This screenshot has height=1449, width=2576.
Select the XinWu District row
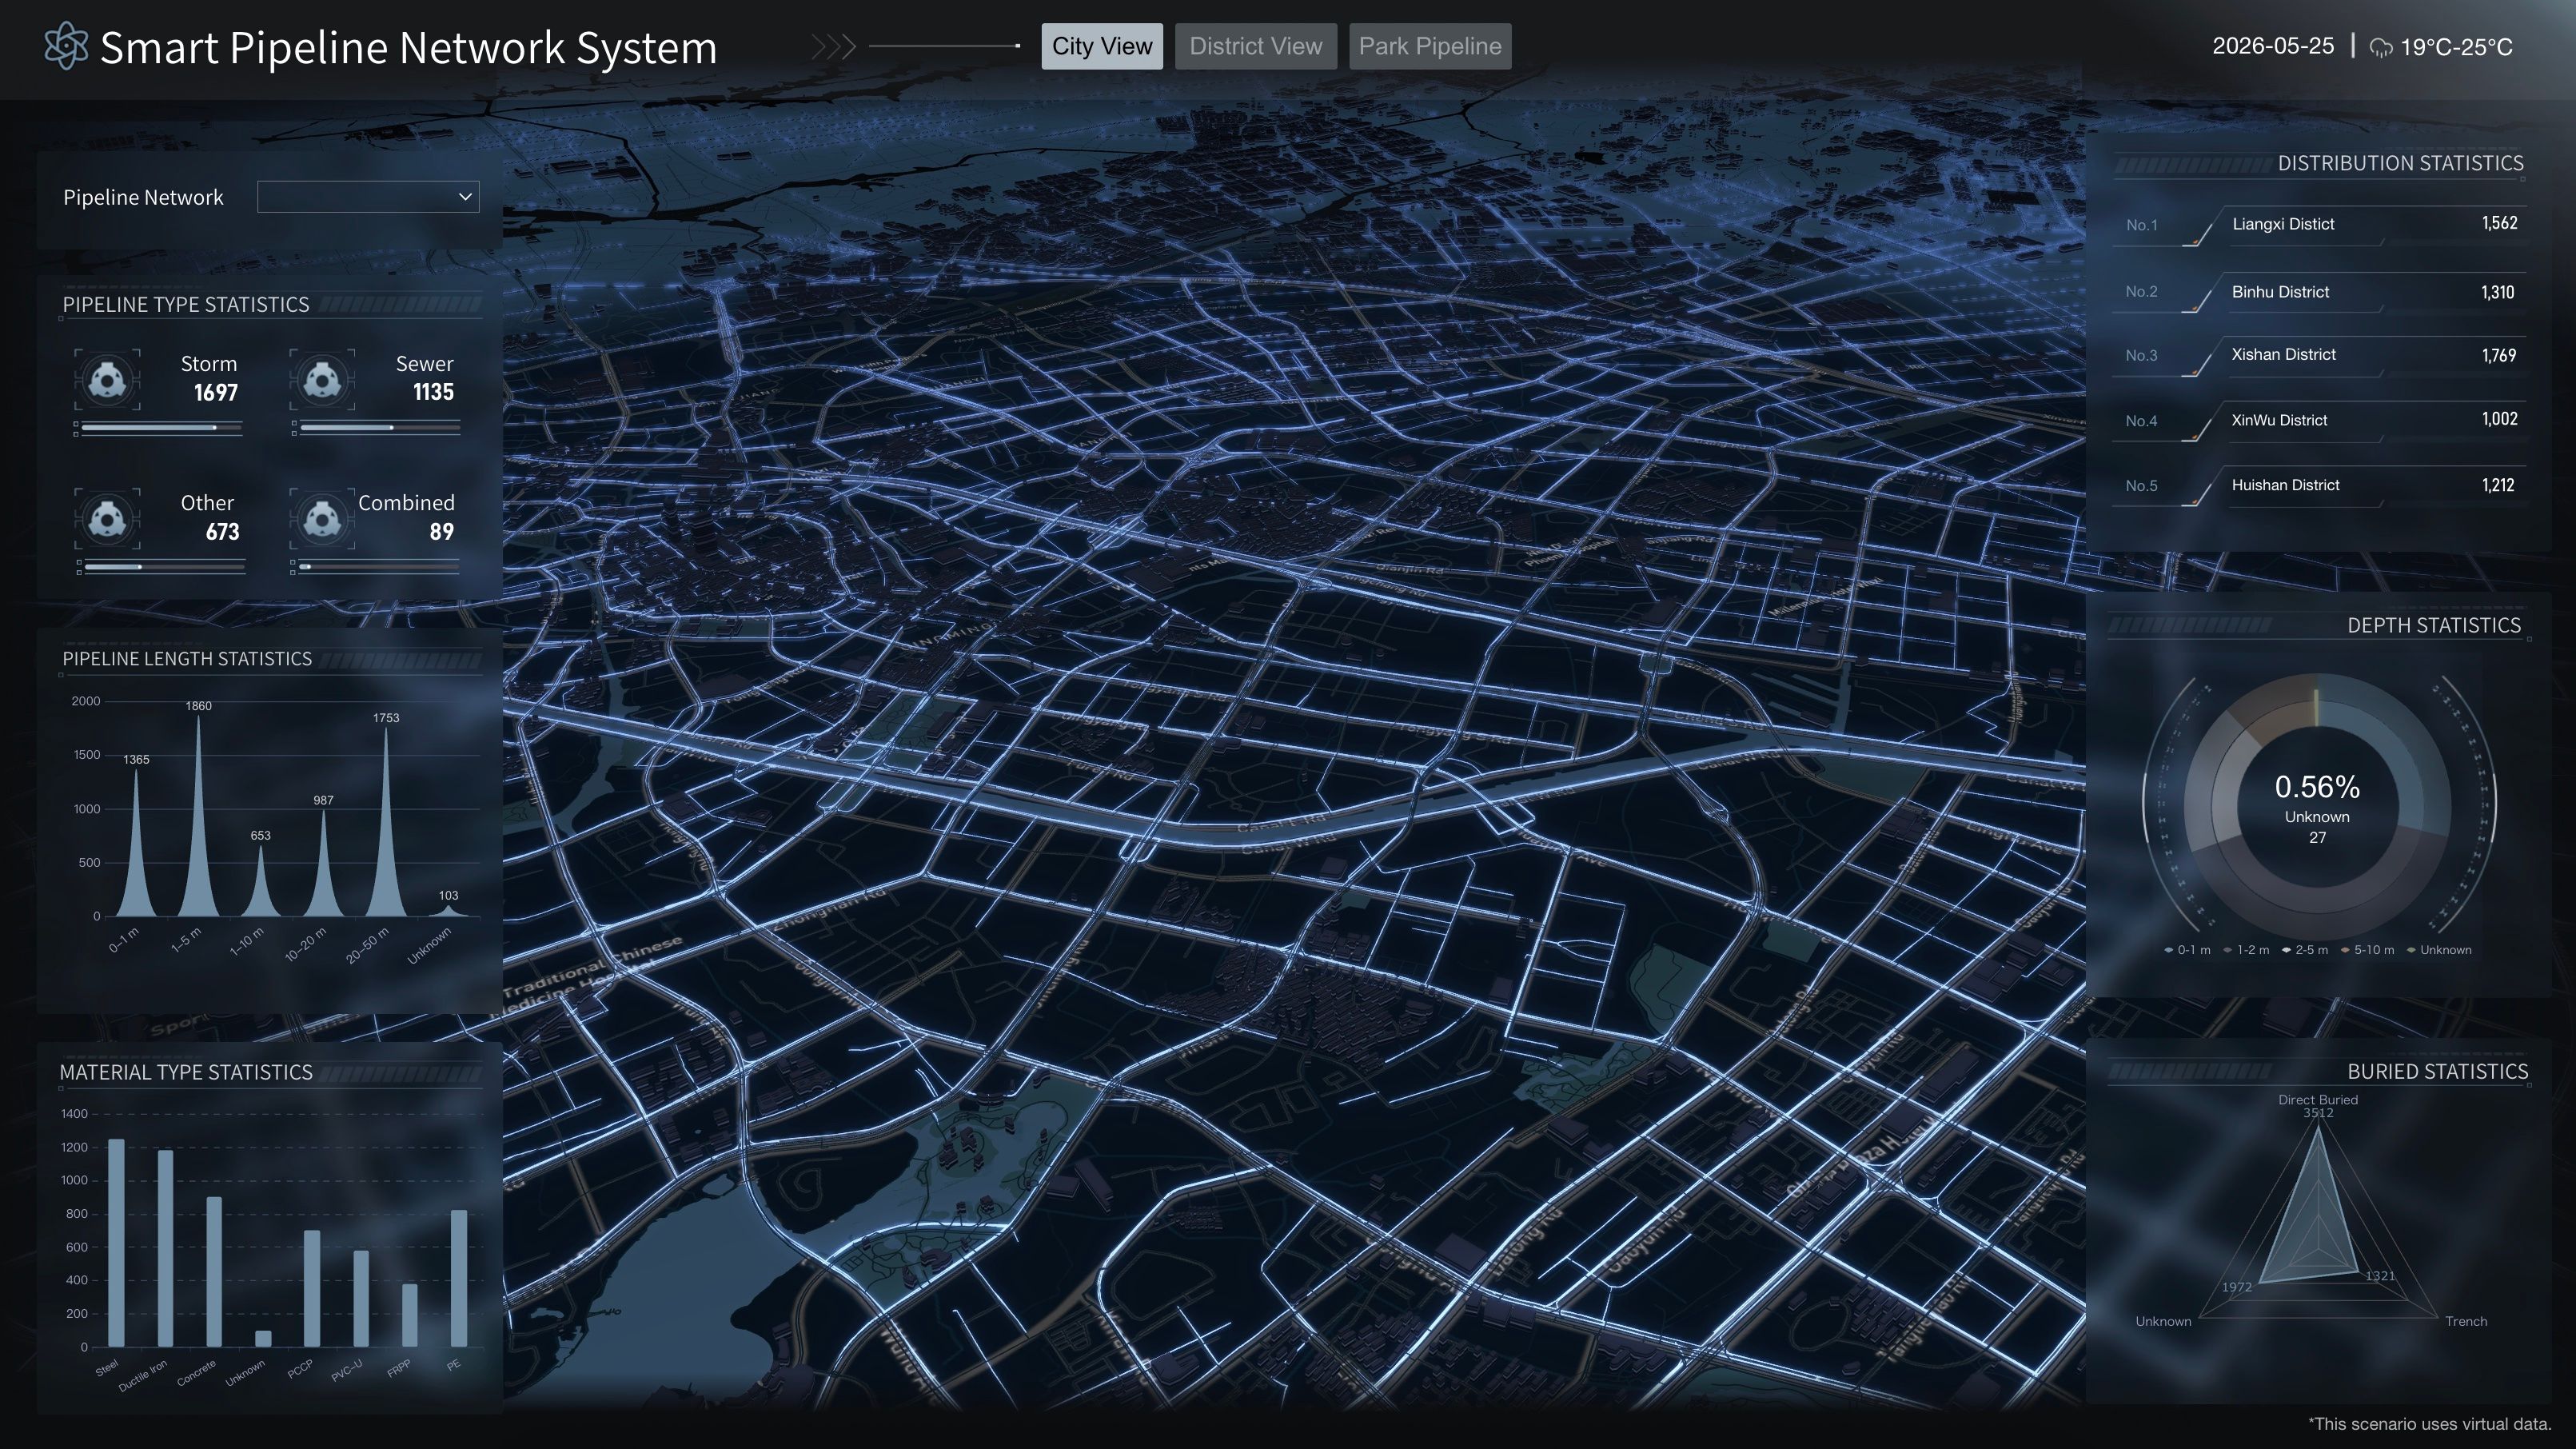pyautogui.click(x=2320, y=422)
